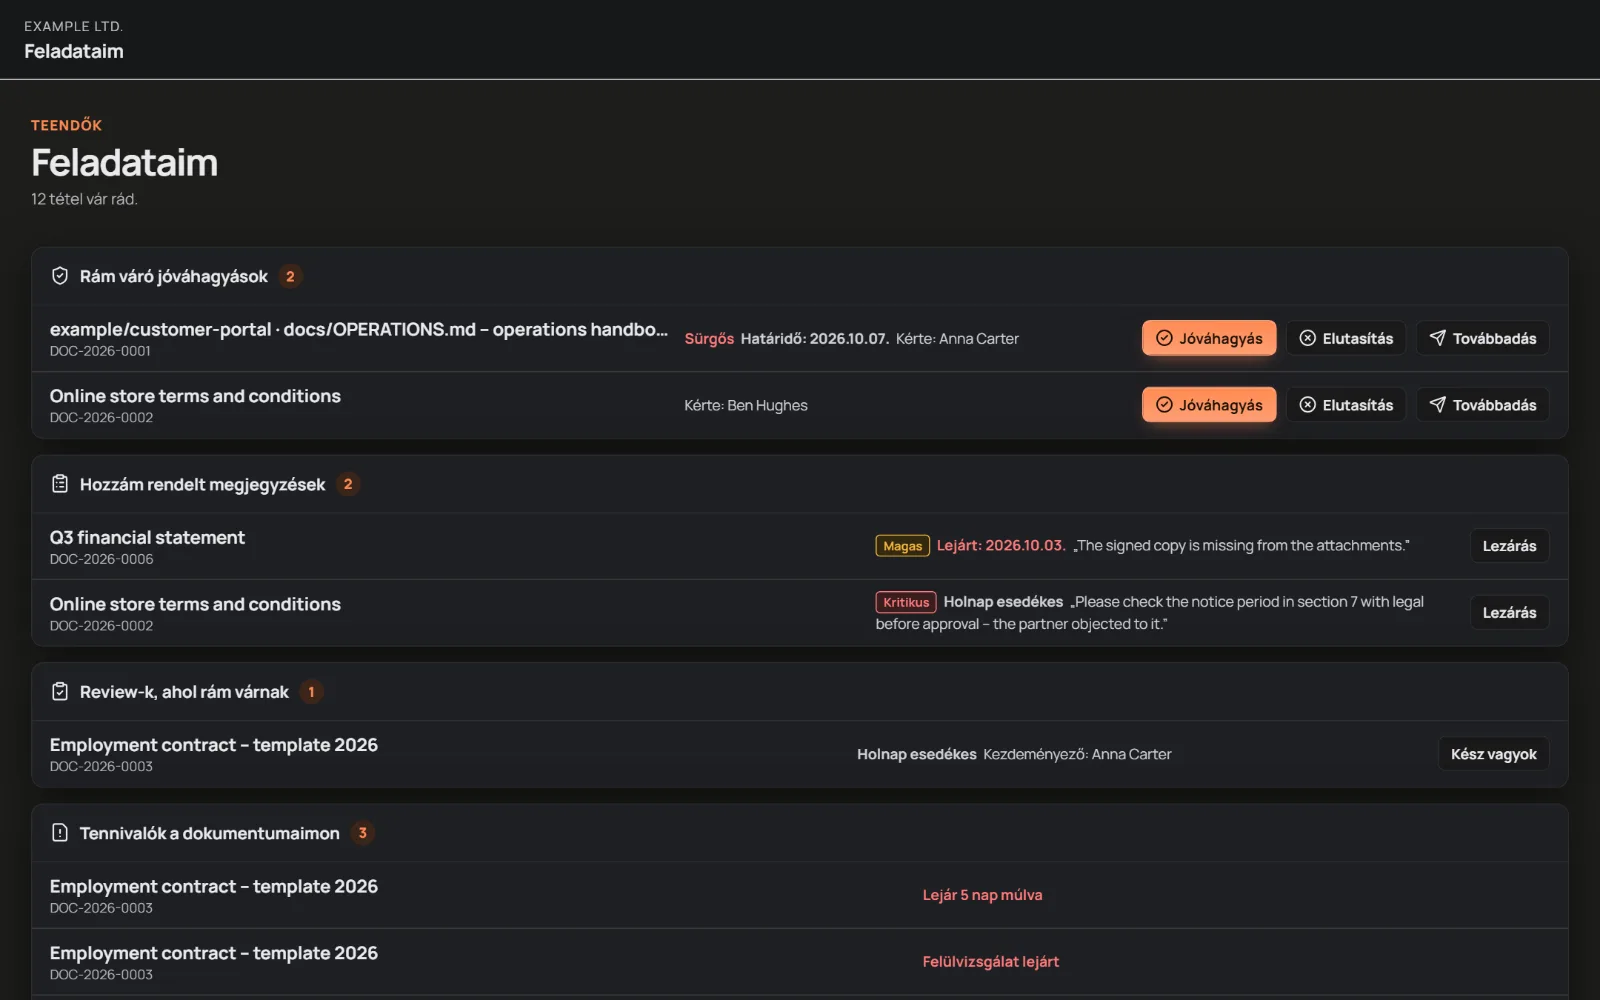1600x1000 pixels.
Task: Forward the OPERATIONS.md handbook with Továbbadás
Action: click(1483, 338)
